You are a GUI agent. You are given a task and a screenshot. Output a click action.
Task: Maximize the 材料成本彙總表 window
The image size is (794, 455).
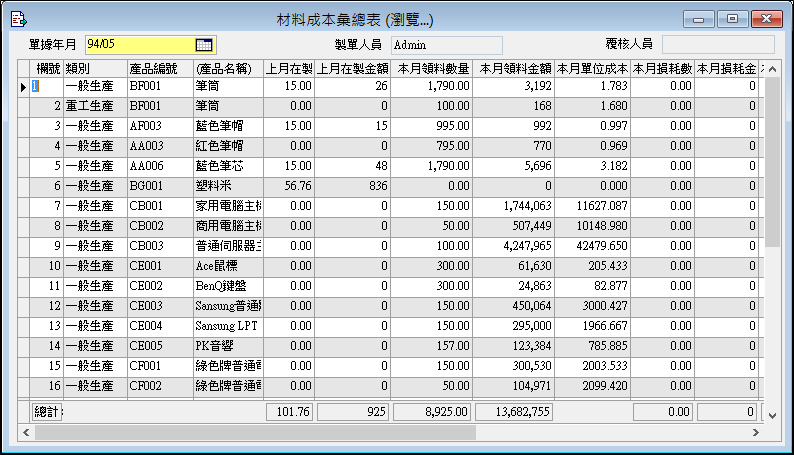[x=732, y=19]
